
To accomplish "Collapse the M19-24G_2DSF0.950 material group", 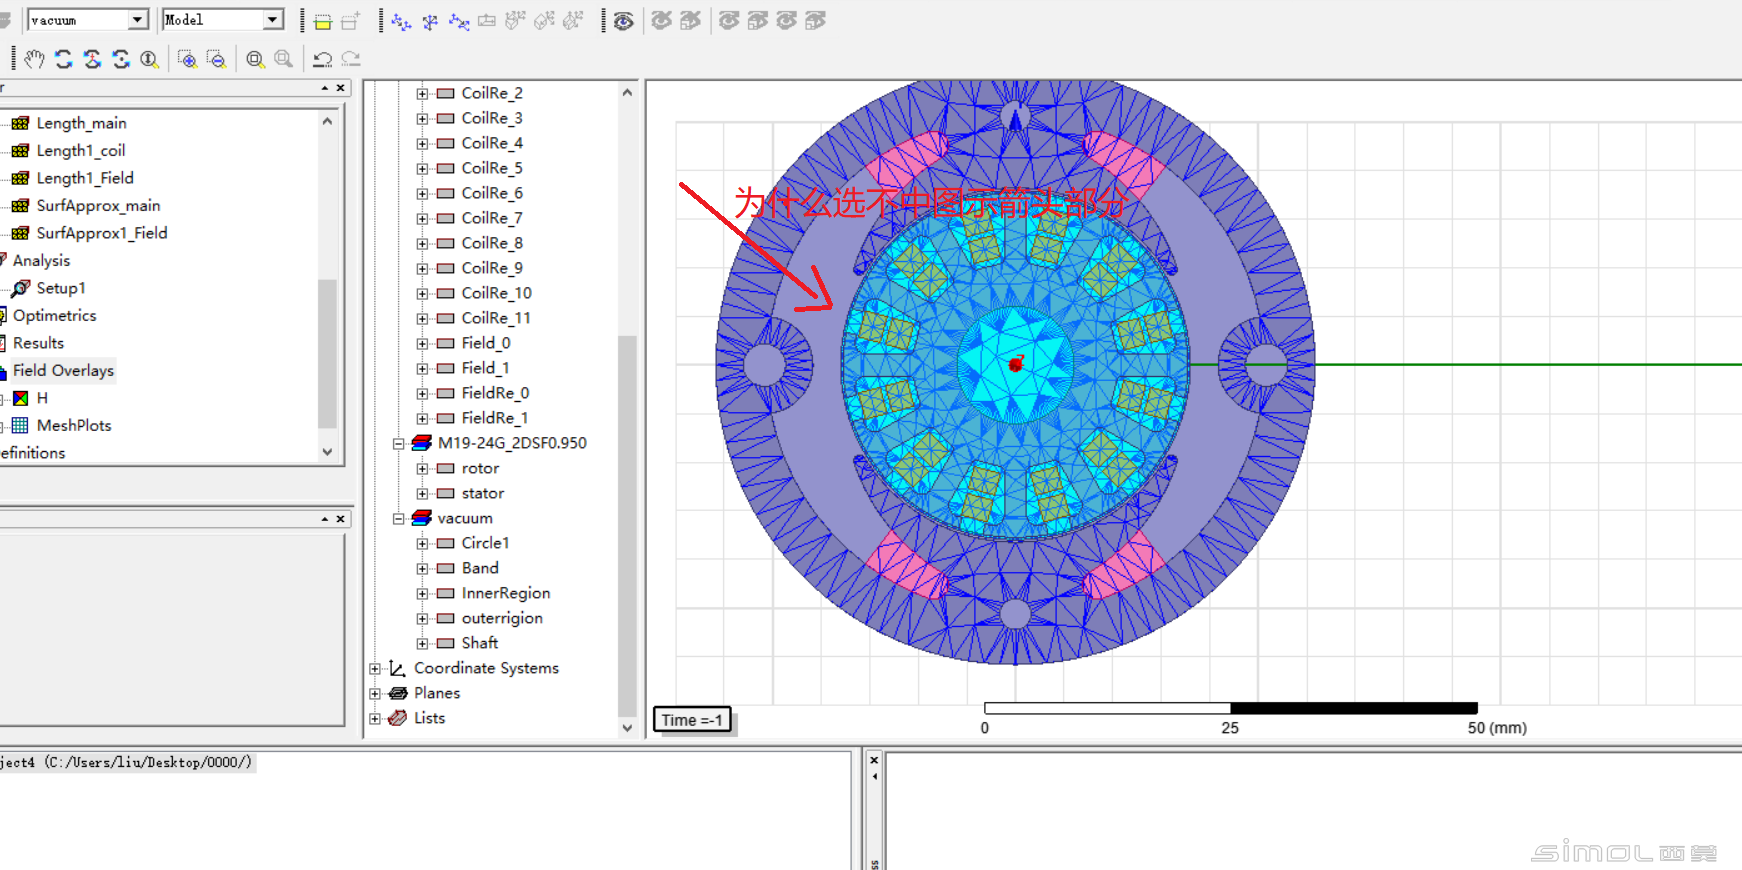I will click(398, 443).
